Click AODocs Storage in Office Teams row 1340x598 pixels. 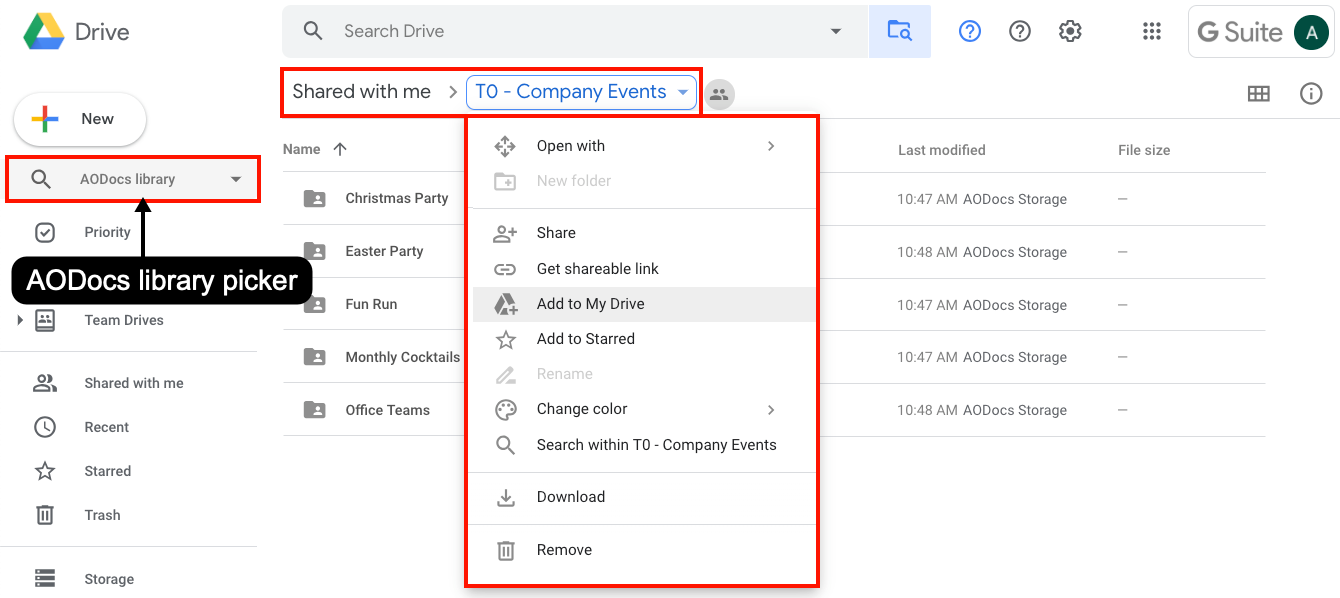(x=1015, y=410)
